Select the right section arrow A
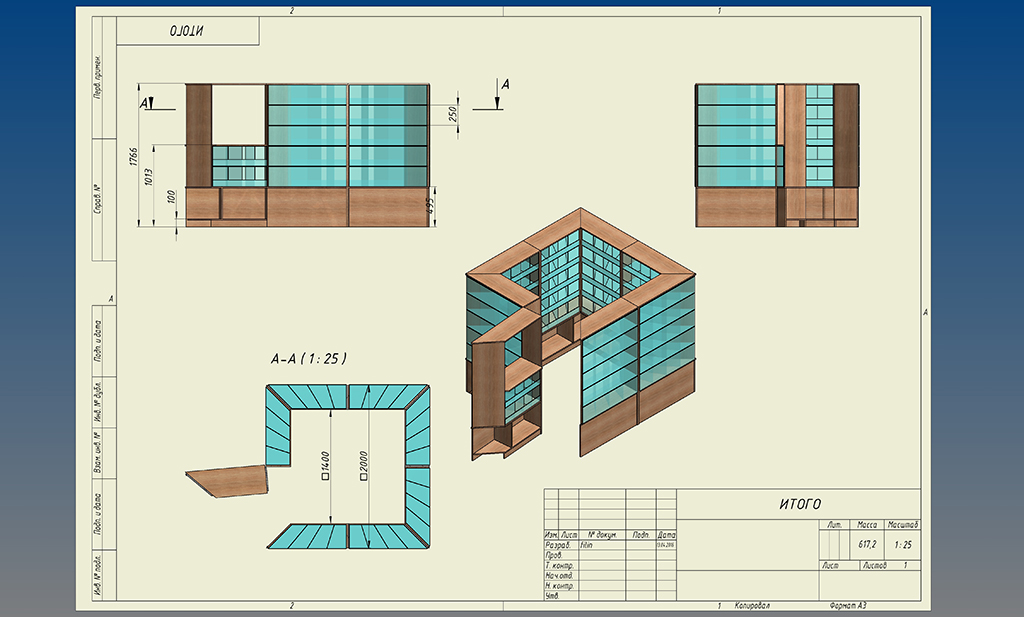Screen dimensions: 1024x617 click(501, 93)
